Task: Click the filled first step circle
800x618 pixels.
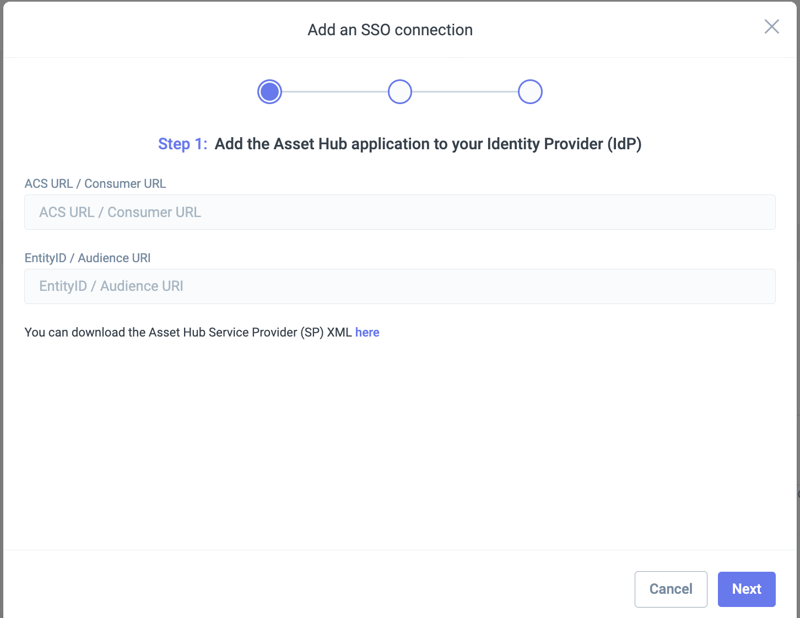Action: [x=269, y=92]
